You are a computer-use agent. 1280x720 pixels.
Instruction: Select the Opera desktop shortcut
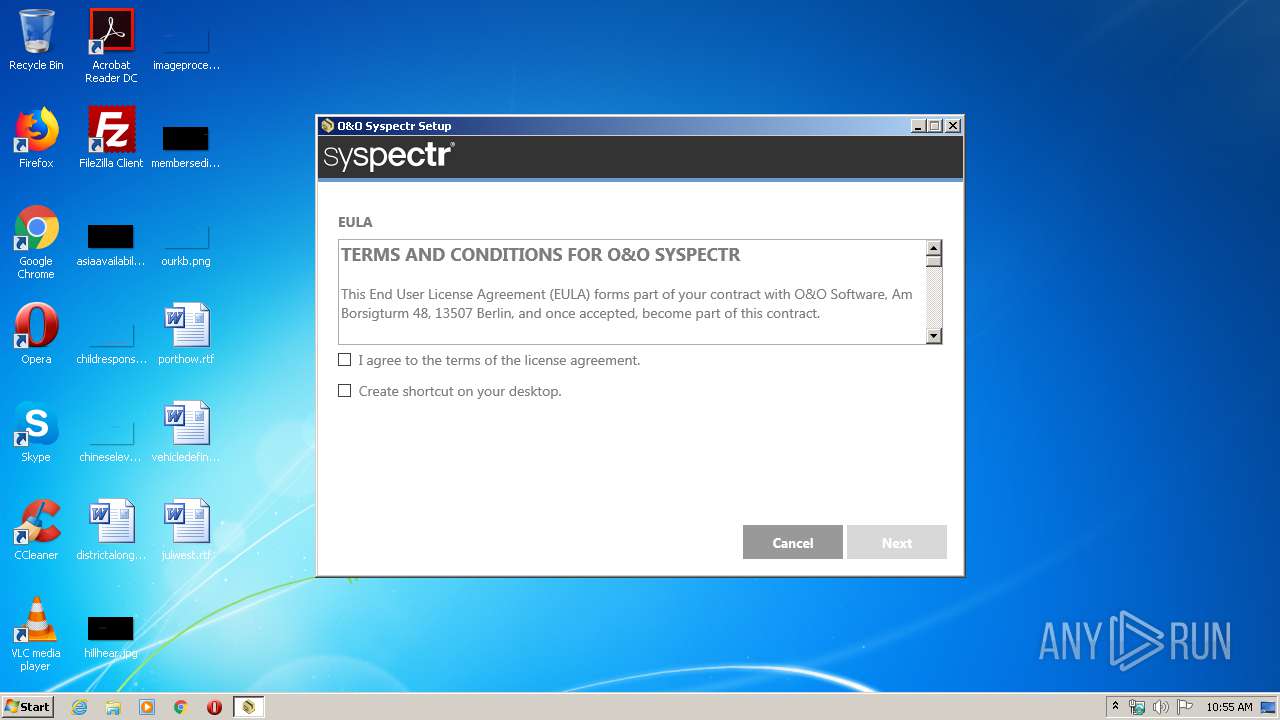(36, 334)
